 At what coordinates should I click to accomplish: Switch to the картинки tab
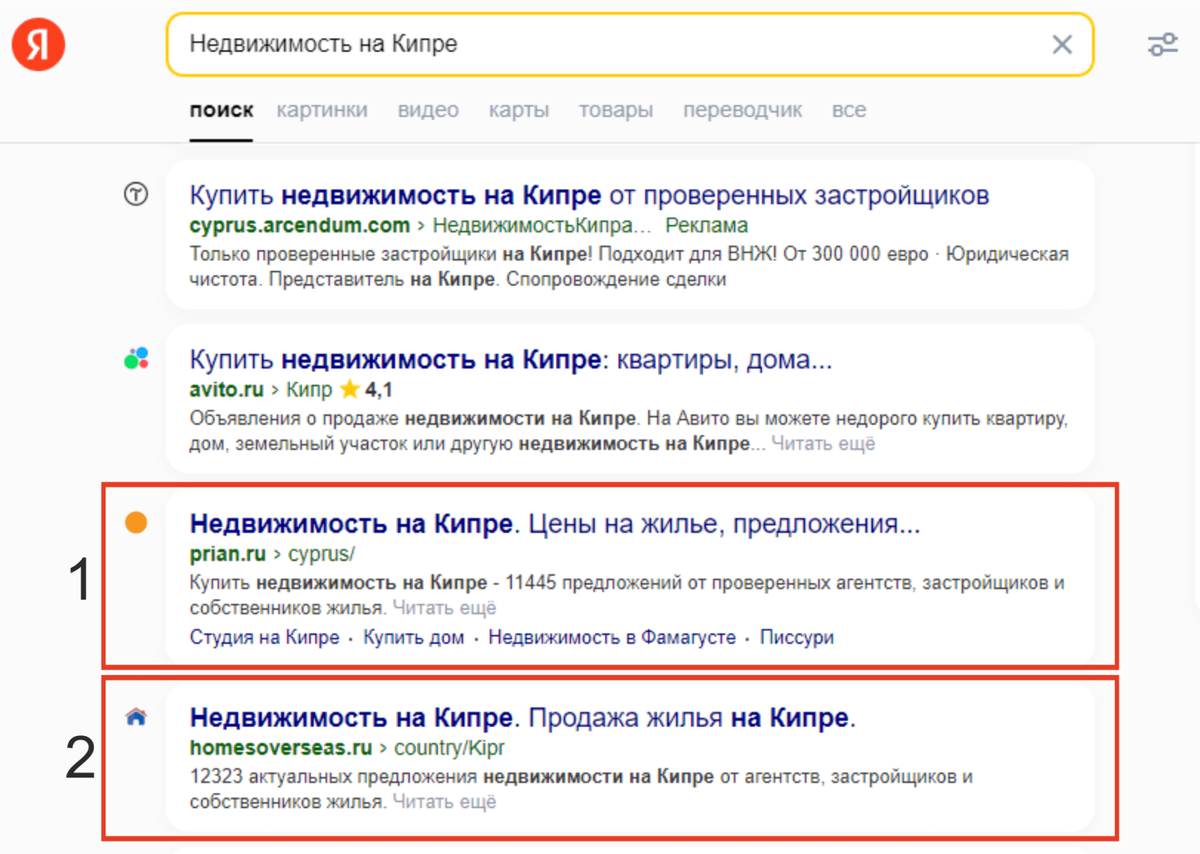pyautogui.click(x=322, y=110)
